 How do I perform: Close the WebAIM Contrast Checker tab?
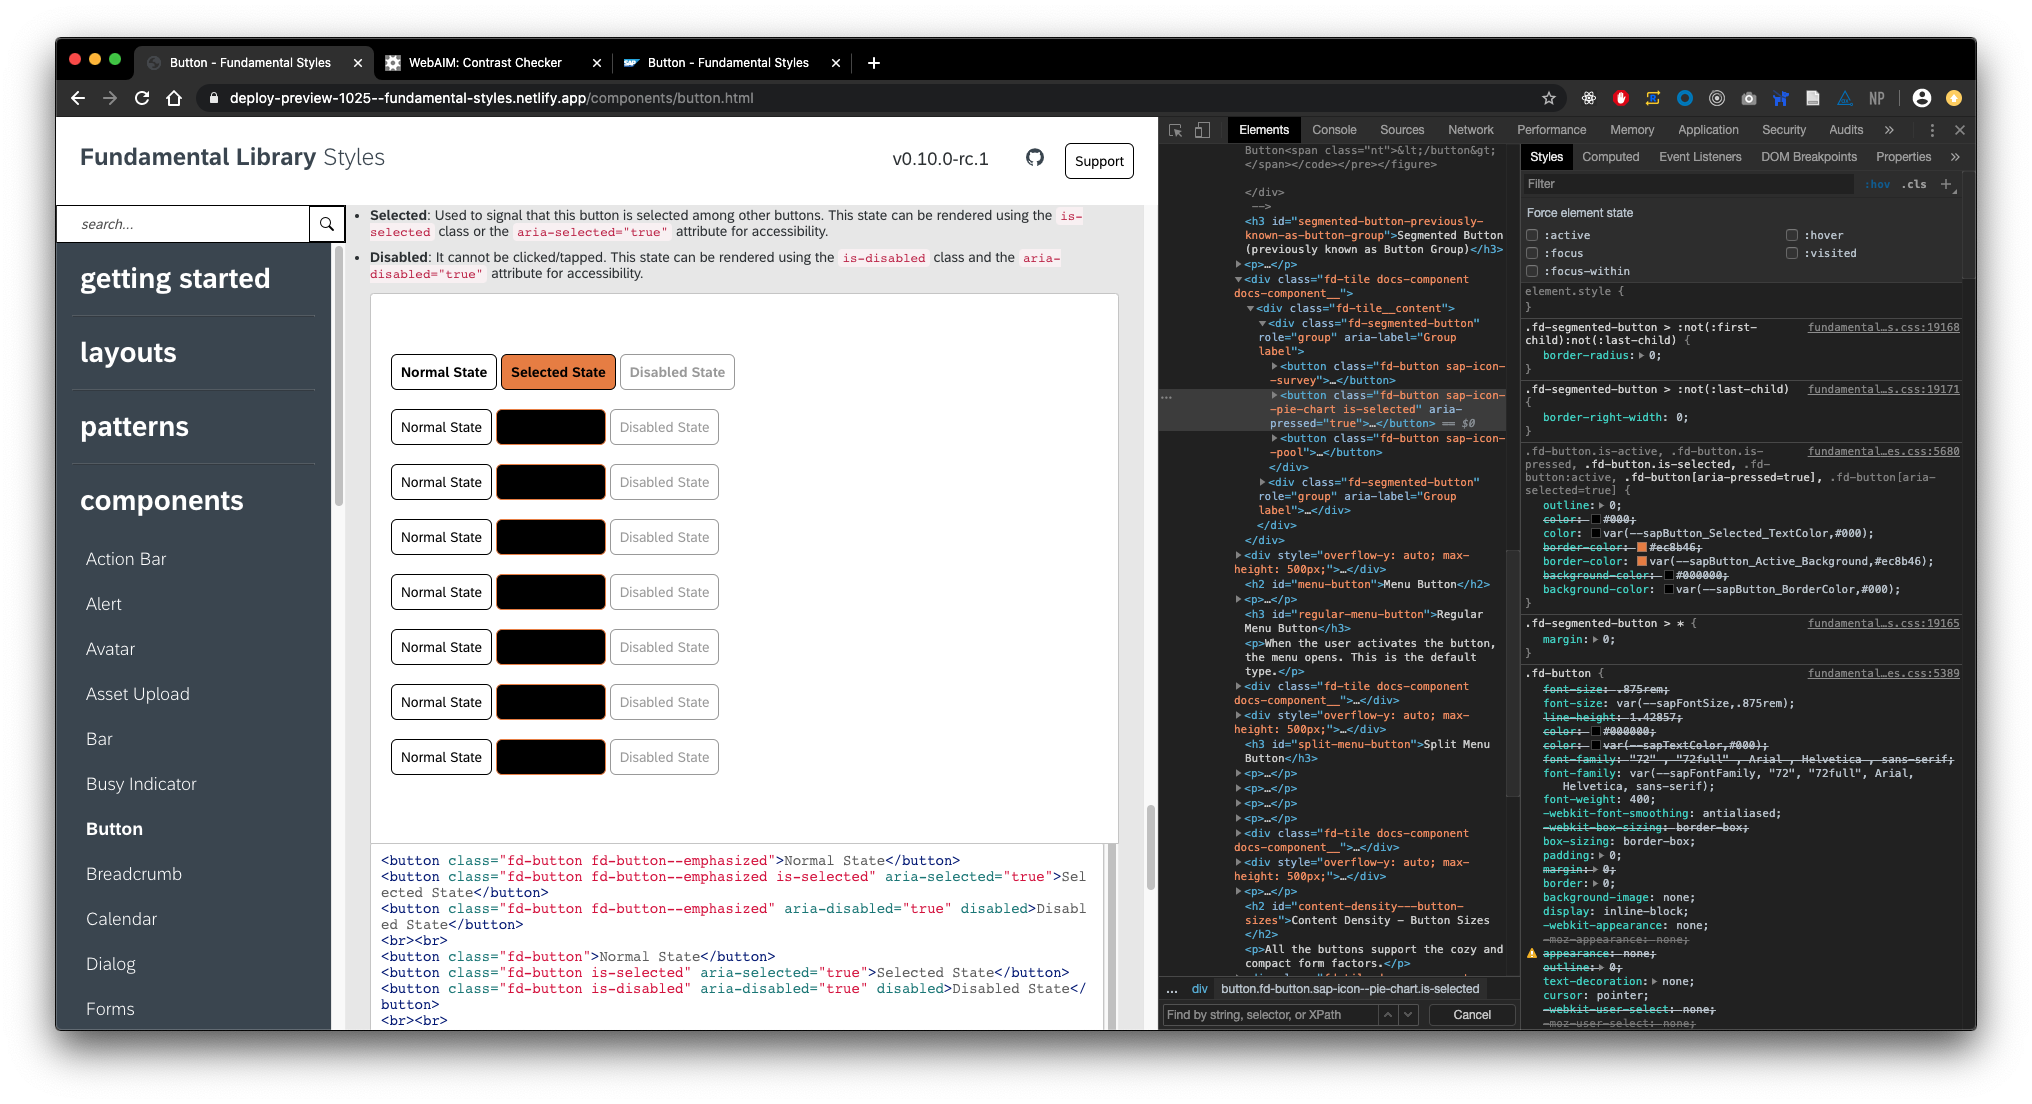tap(597, 63)
